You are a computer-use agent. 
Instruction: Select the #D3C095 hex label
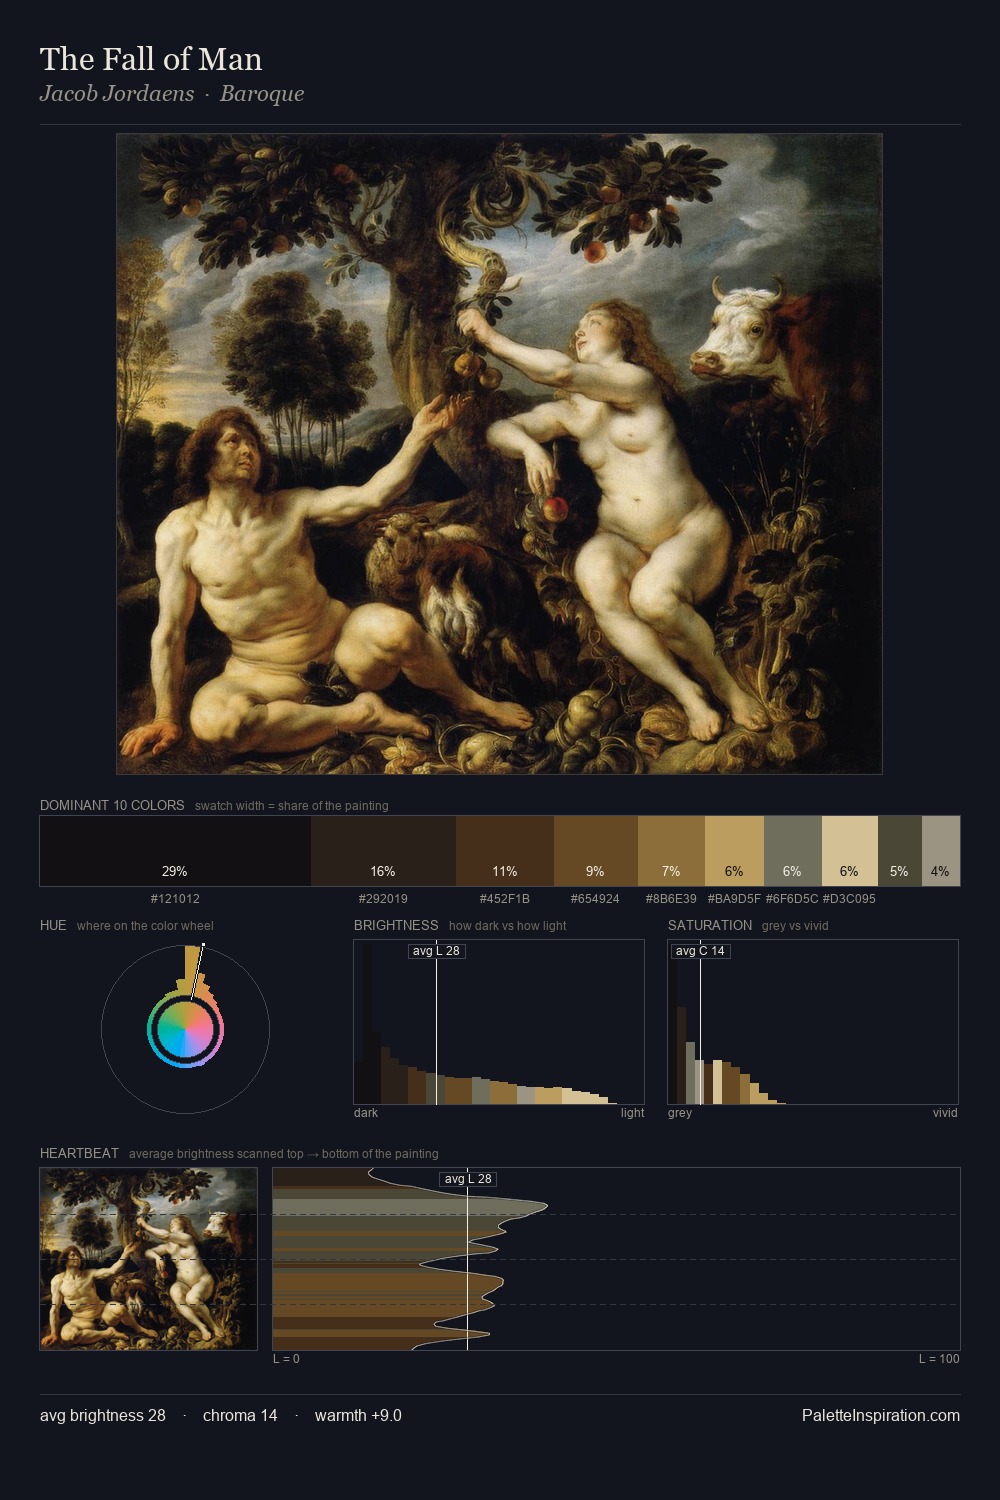click(x=849, y=899)
